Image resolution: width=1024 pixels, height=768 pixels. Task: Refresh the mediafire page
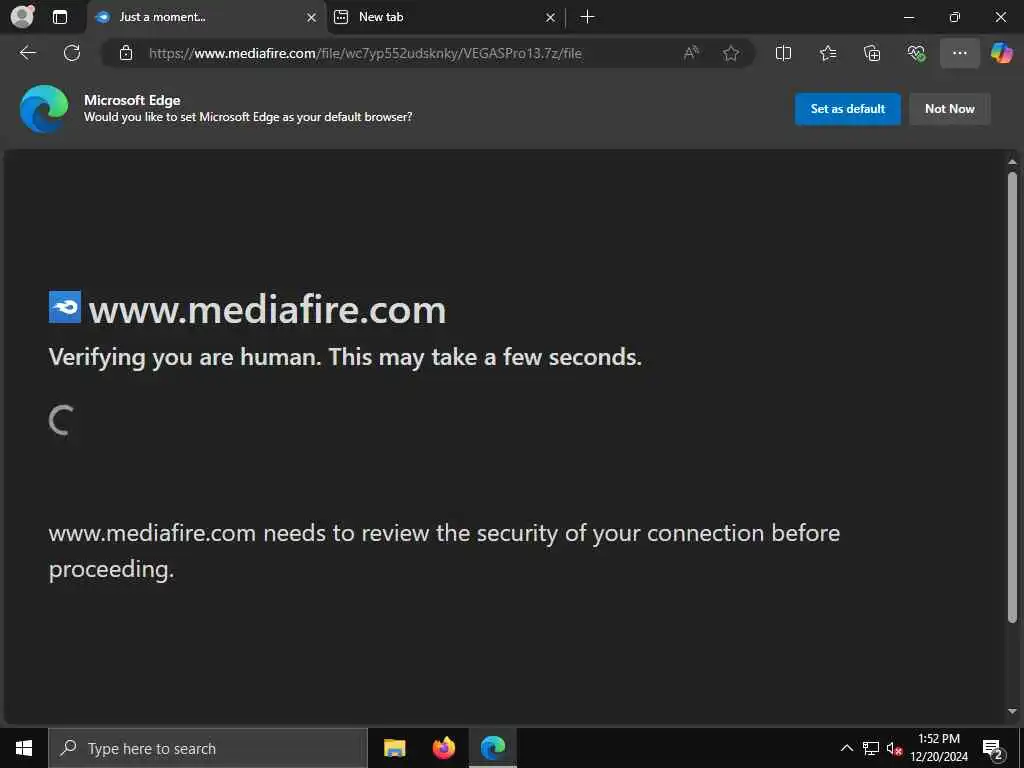pos(72,53)
